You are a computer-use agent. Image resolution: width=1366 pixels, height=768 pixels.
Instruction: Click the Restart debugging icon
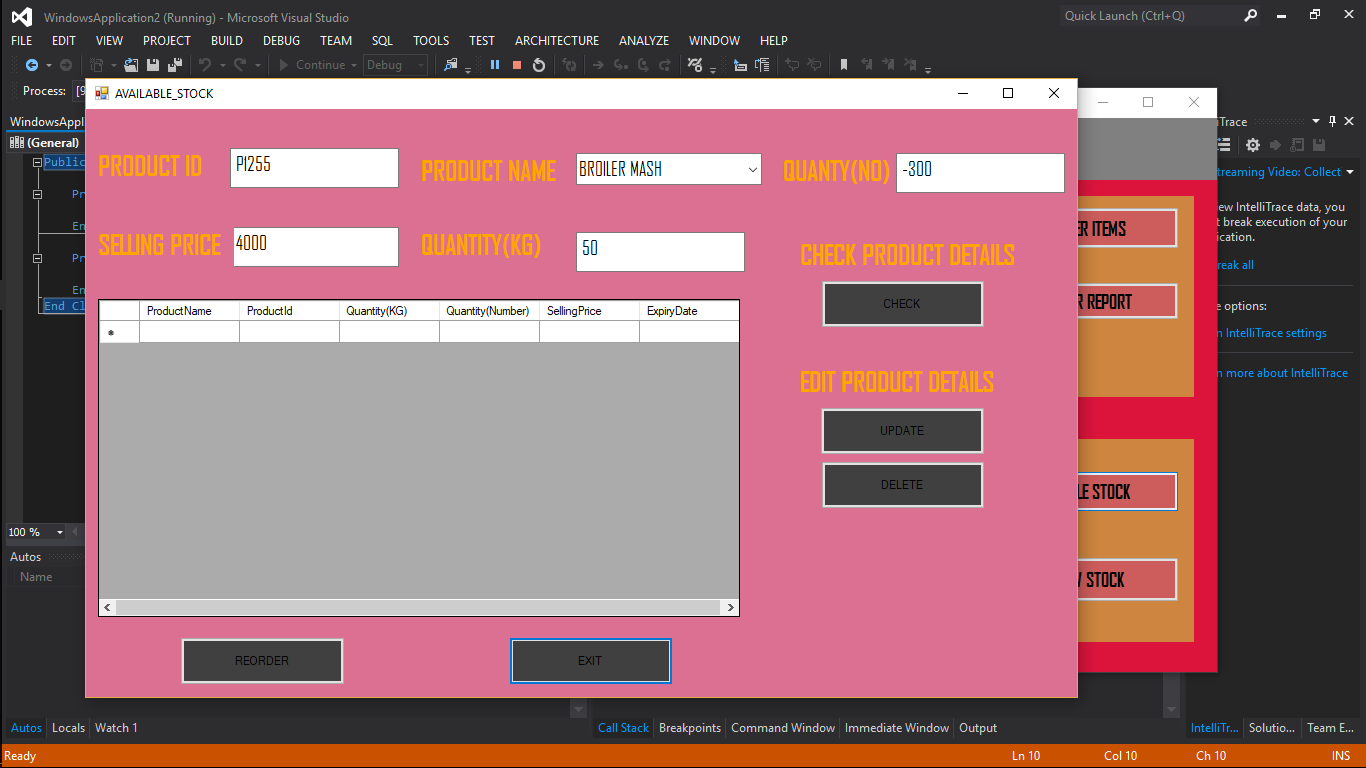539,65
